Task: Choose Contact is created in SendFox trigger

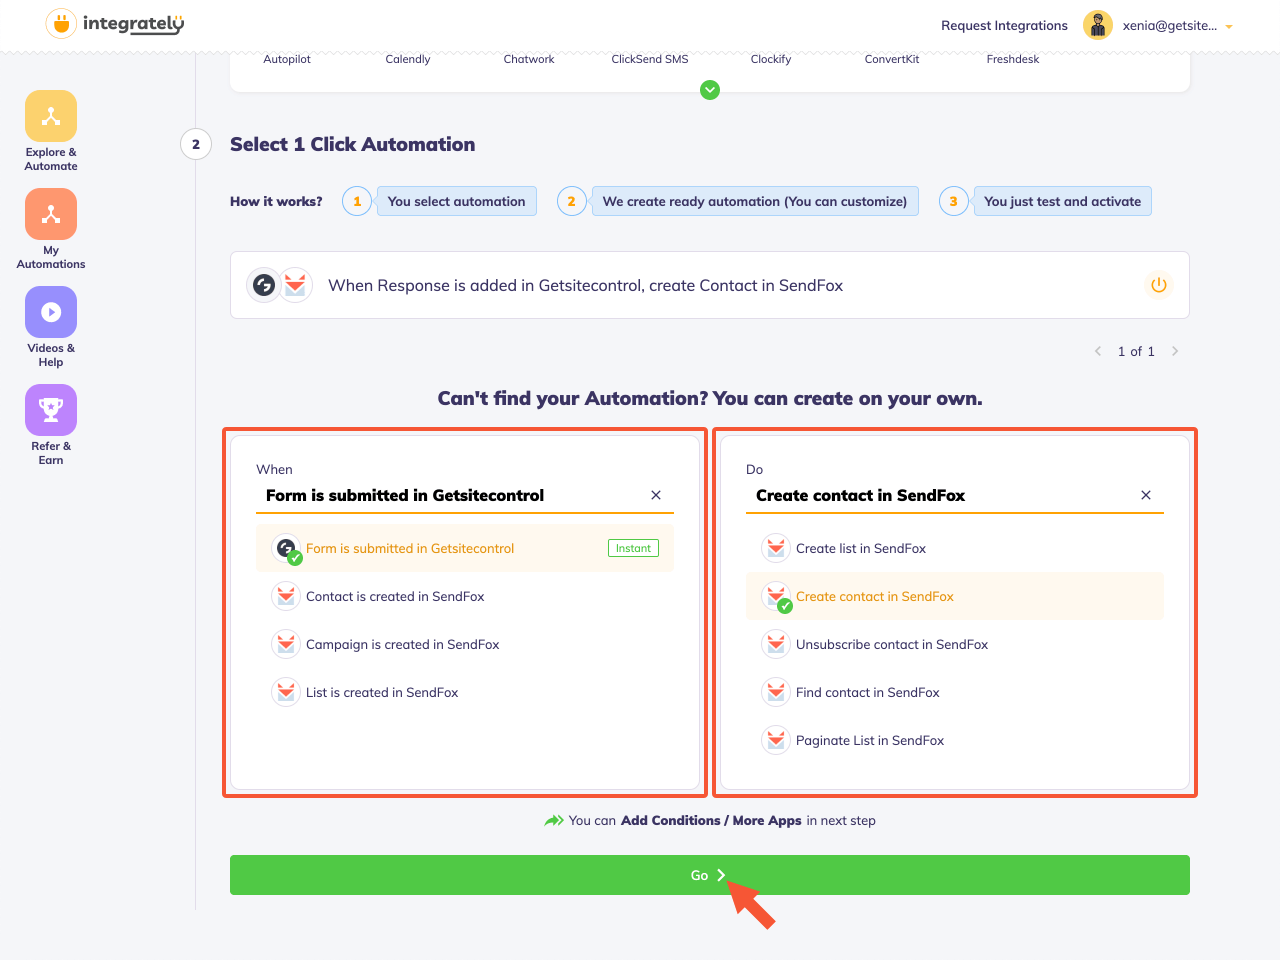Action: pos(395,597)
